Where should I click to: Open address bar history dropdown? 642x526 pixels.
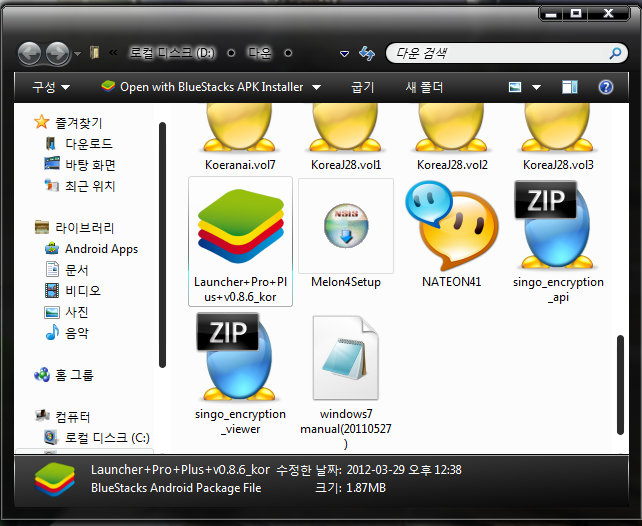tap(344, 54)
